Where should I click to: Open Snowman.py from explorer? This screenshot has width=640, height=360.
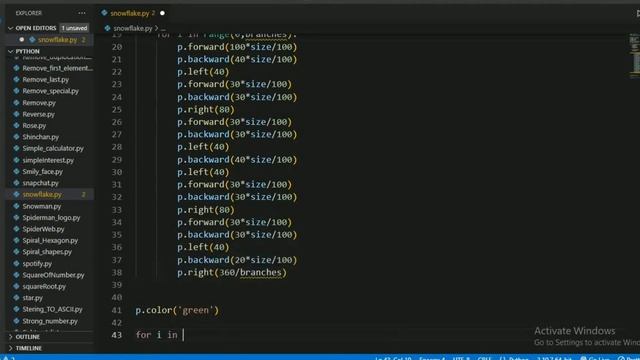(42, 206)
